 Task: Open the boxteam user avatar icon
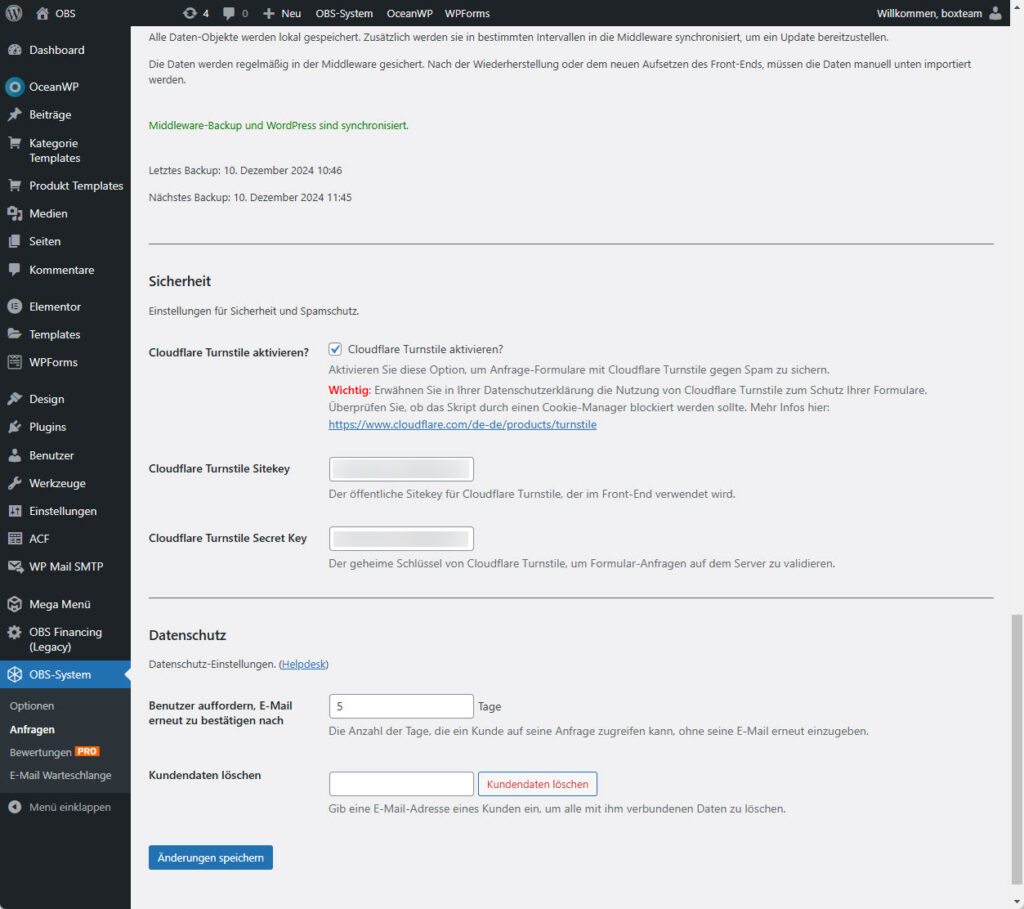(x=995, y=13)
